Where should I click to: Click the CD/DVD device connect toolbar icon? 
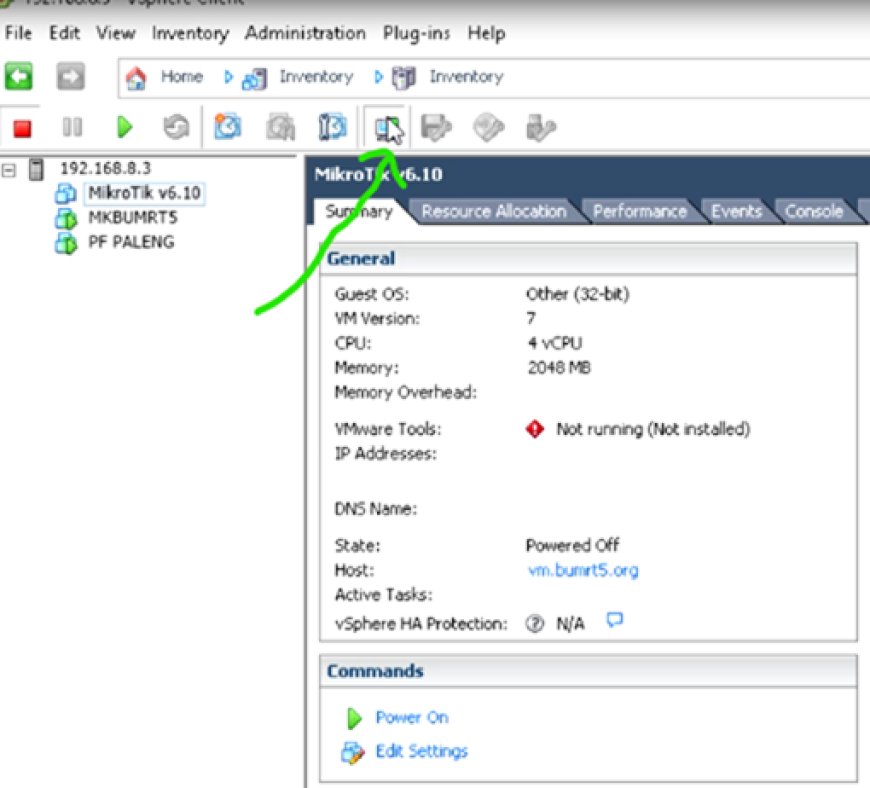(488, 128)
